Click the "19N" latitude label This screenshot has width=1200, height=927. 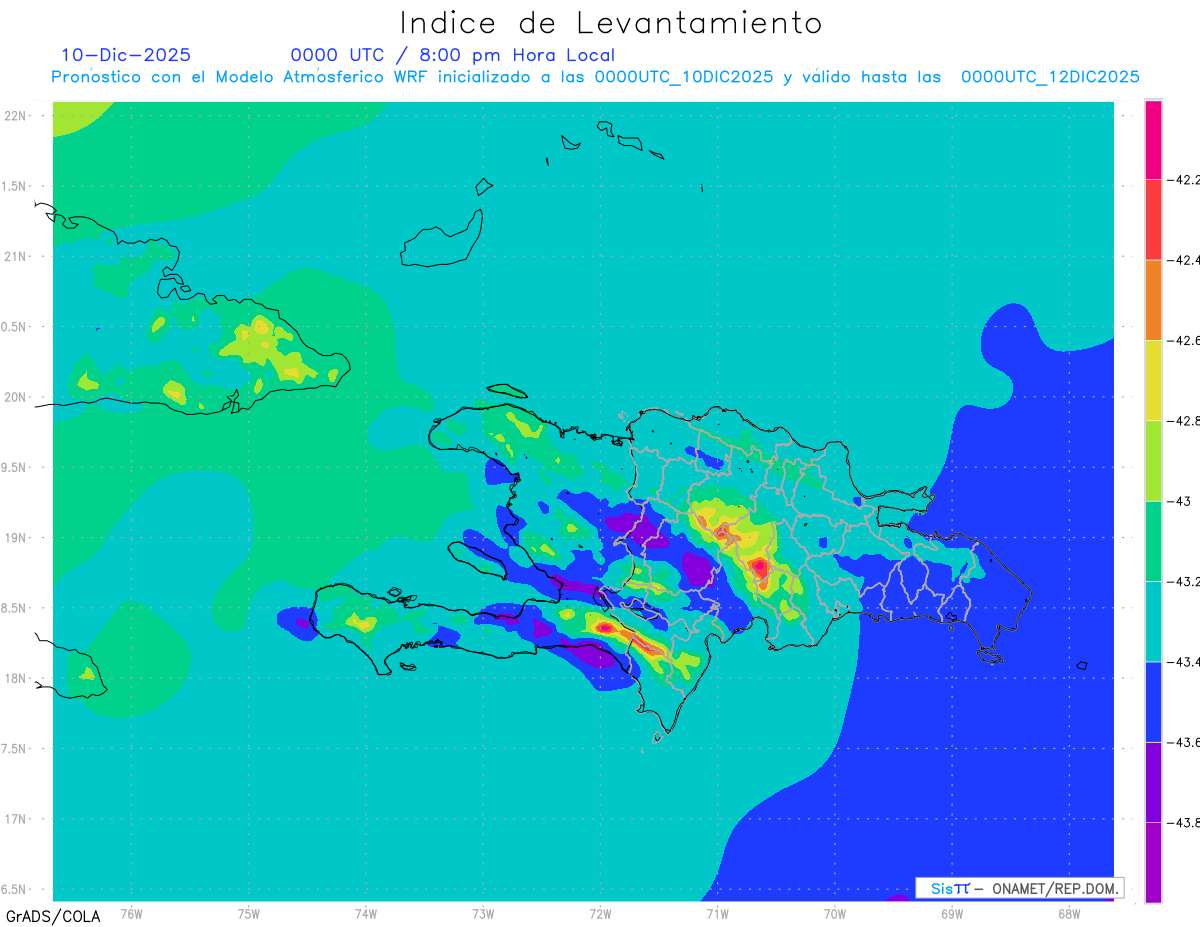[16, 537]
